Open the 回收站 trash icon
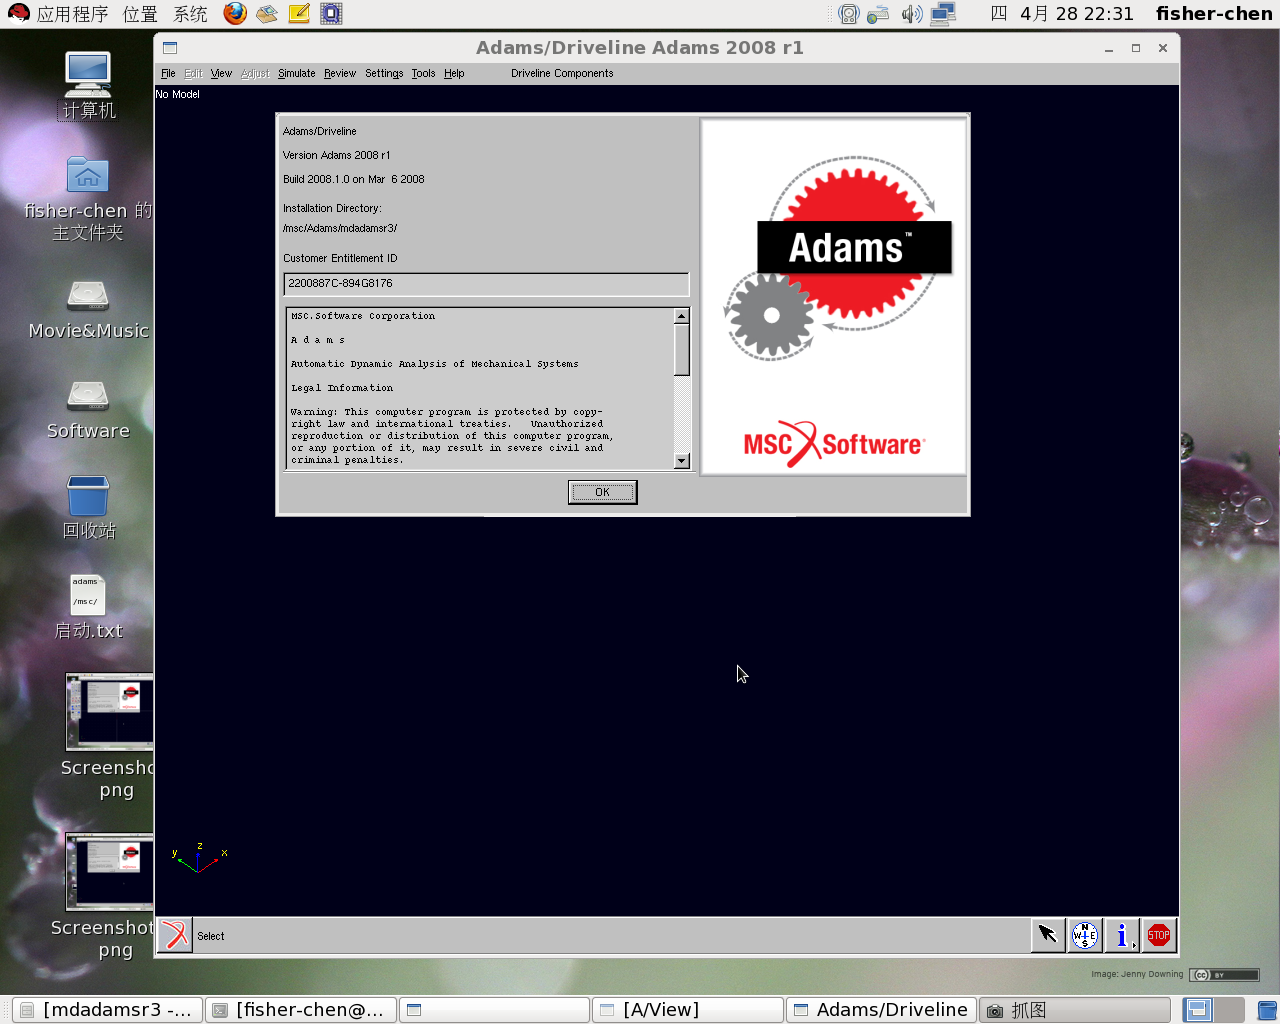The width and height of the screenshot is (1280, 1024). tap(88, 507)
